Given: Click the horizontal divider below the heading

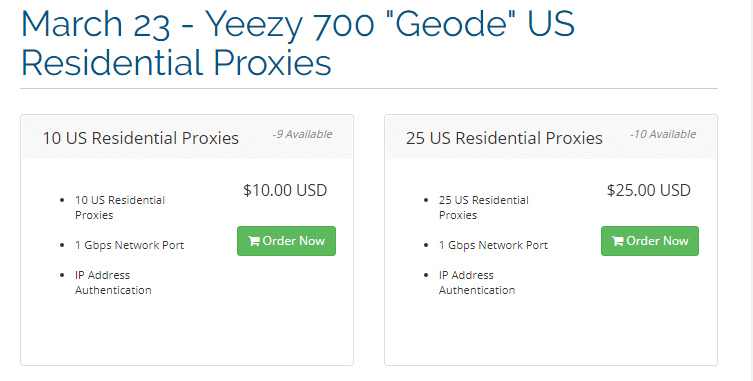Looking at the screenshot, I should pyautogui.click(x=369, y=88).
